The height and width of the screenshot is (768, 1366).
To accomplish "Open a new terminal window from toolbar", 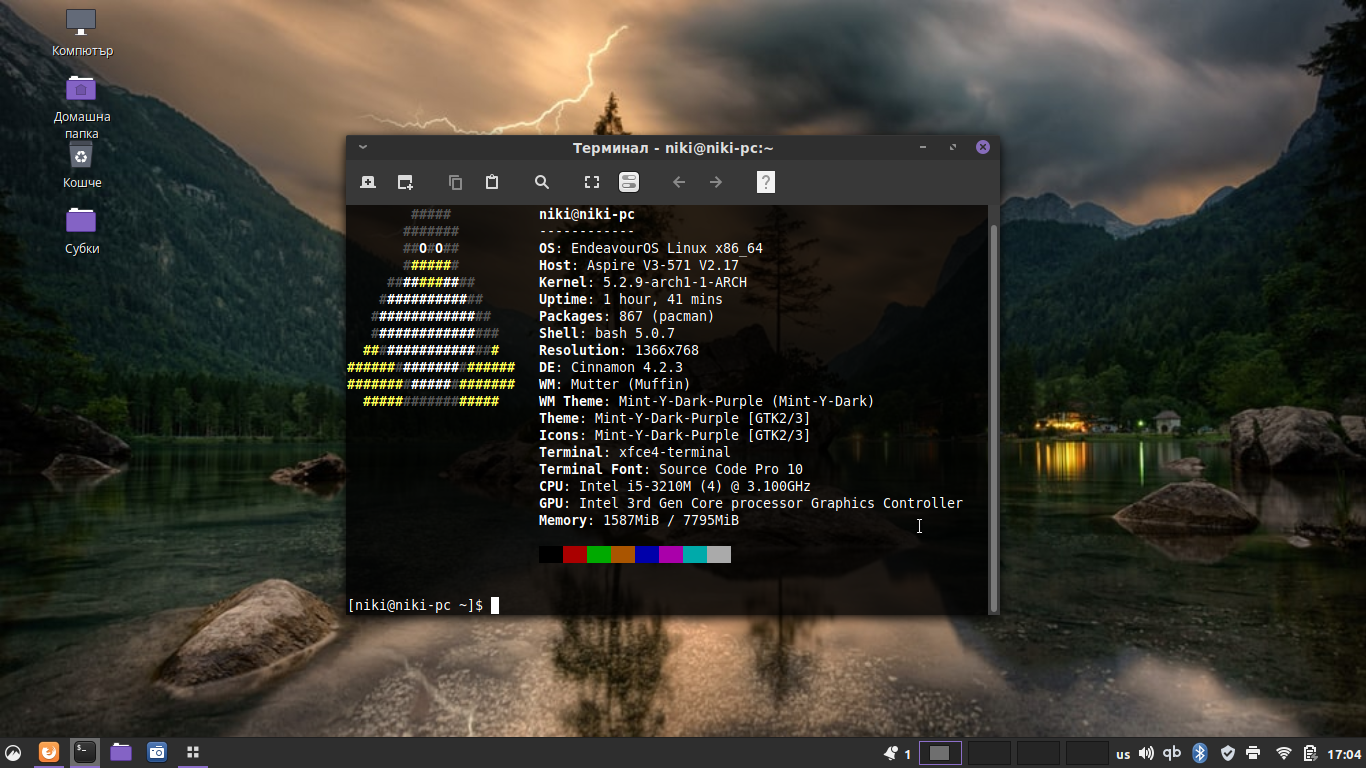I will (405, 182).
